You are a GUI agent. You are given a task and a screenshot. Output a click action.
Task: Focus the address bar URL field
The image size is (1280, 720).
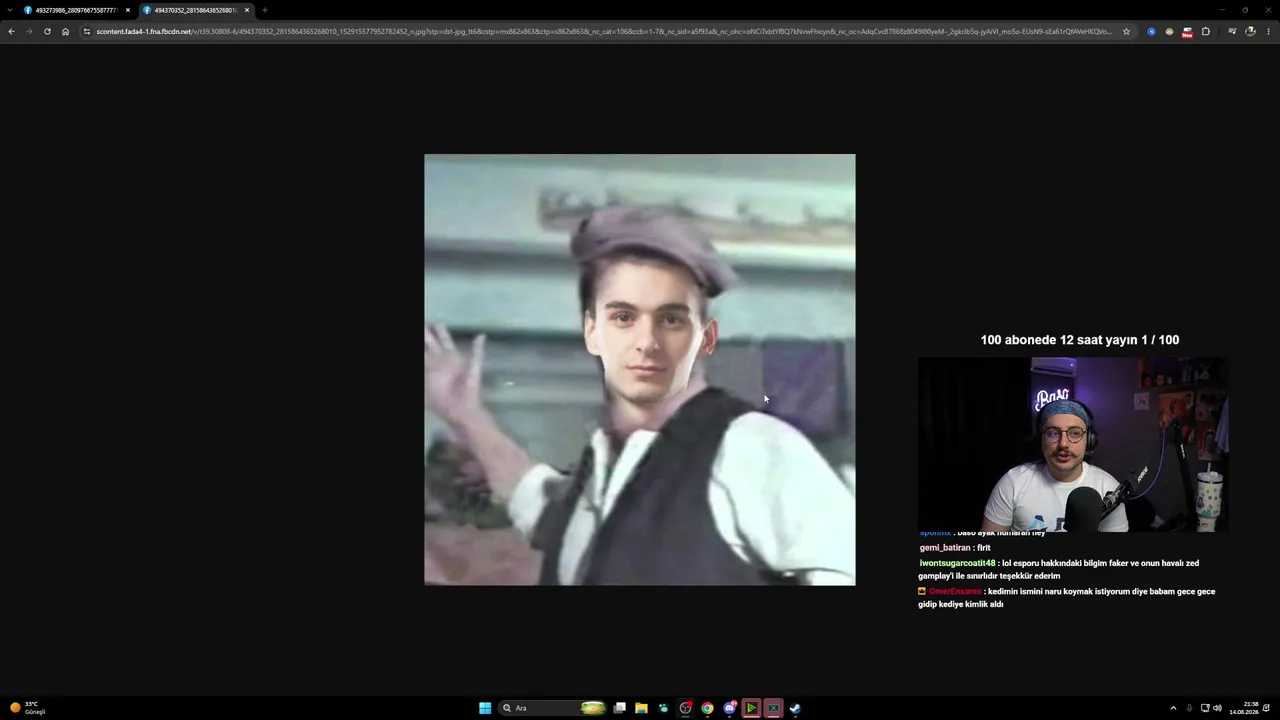point(604,31)
